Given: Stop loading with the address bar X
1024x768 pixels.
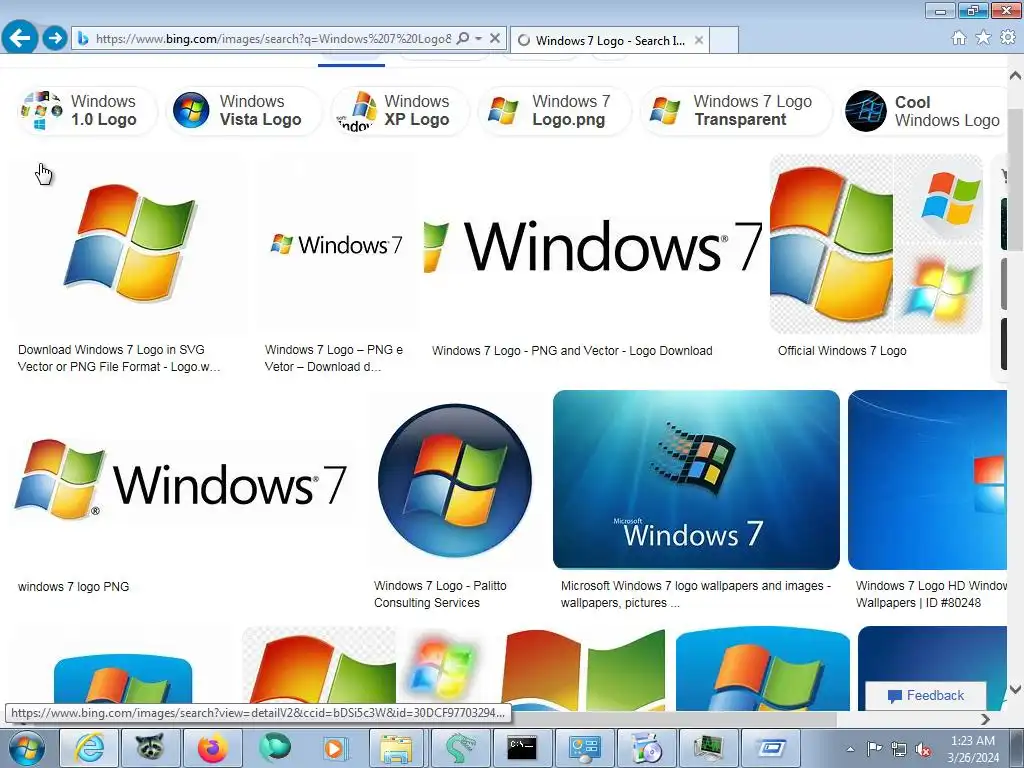Looking at the screenshot, I should pos(495,39).
